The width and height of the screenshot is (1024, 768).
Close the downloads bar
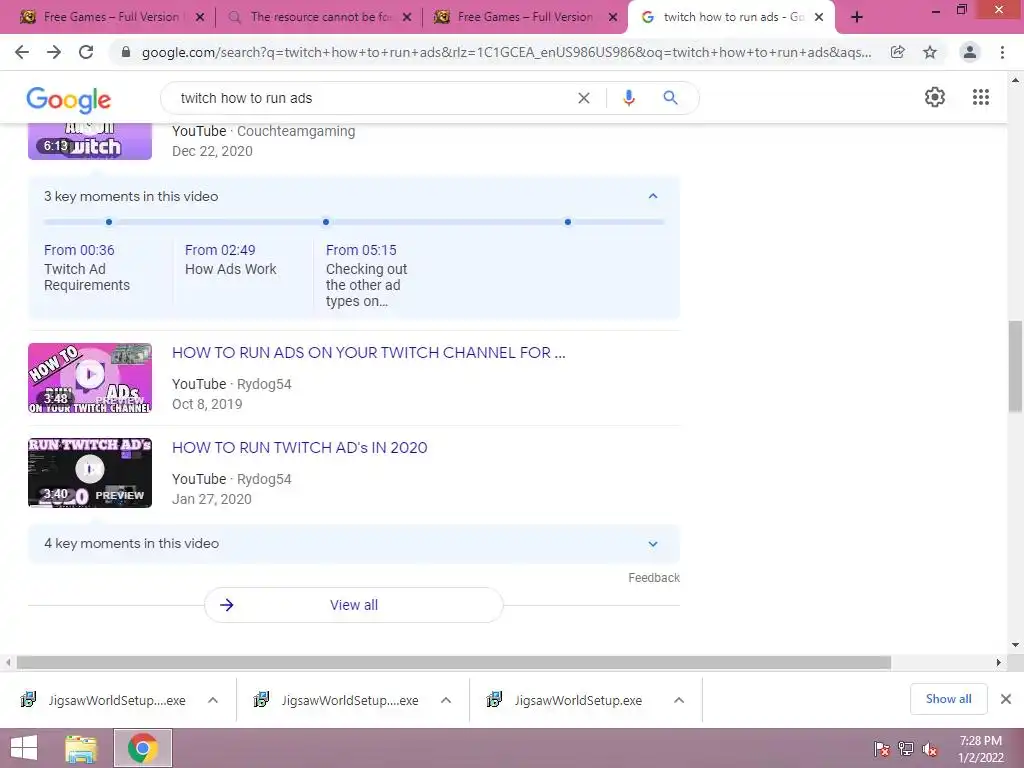[1006, 699]
